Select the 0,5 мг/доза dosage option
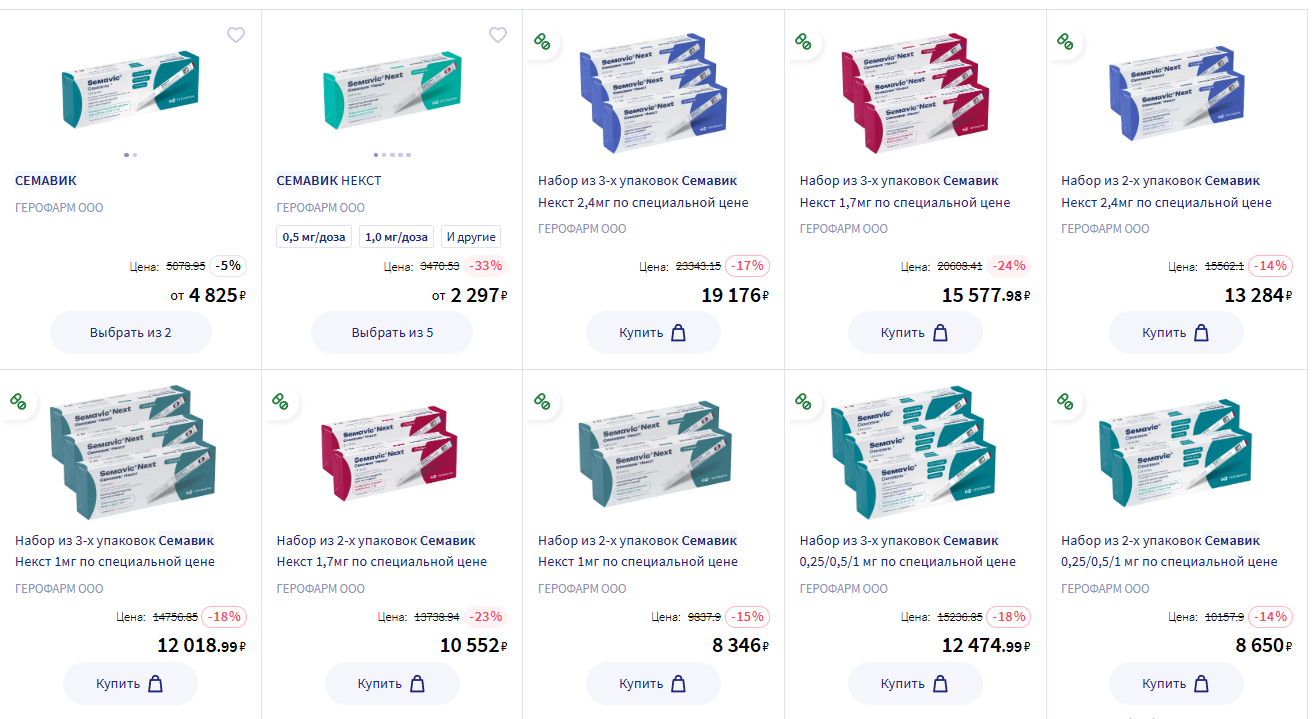This screenshot has width=1315, height=719. point(314,237)
